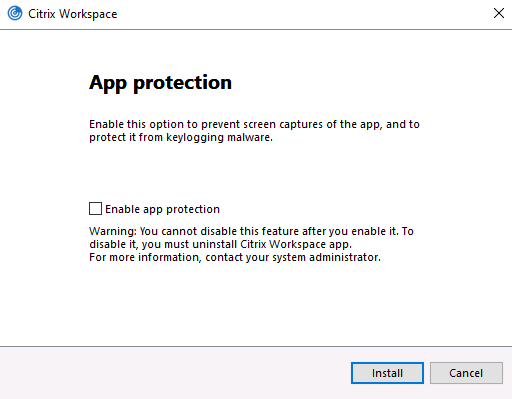Tick the Enable app protection checkbox
This screenshot has width=512, height=399.
[x=95, y=209]
